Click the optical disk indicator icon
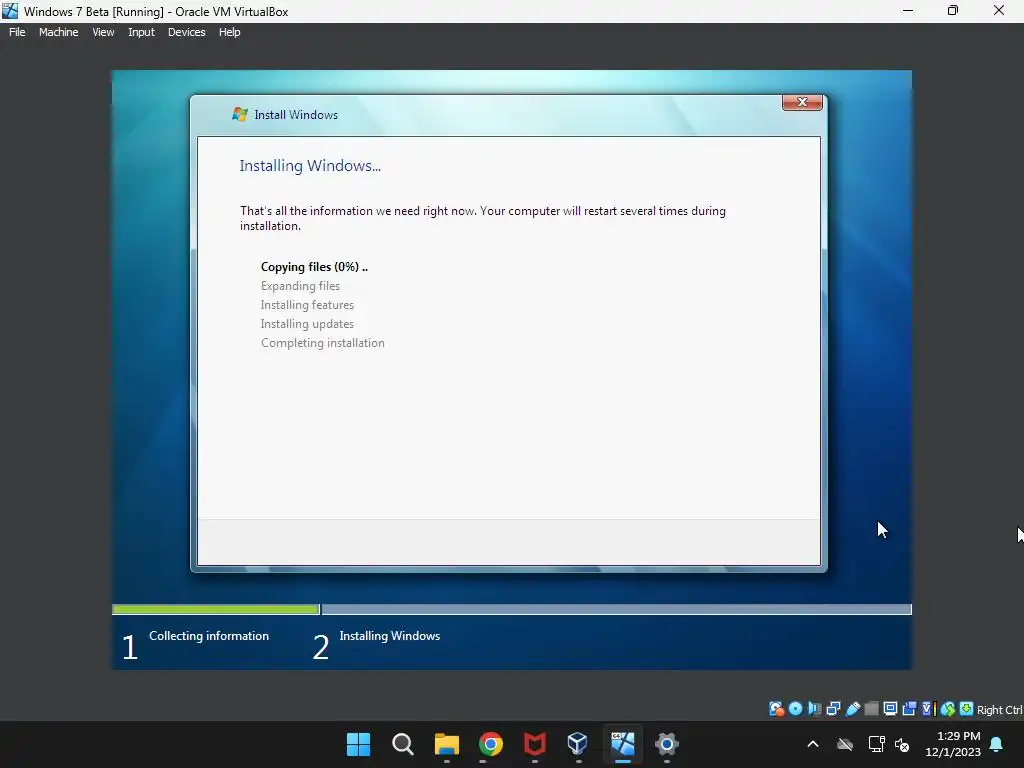Screen dimensions: 1024x768 pos(795,709)
